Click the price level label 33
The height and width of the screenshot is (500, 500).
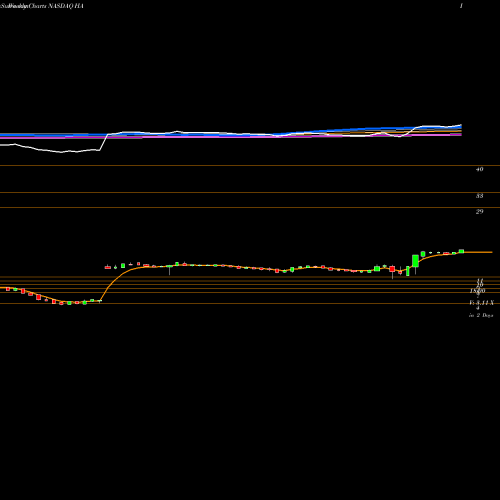coord(479,196)
